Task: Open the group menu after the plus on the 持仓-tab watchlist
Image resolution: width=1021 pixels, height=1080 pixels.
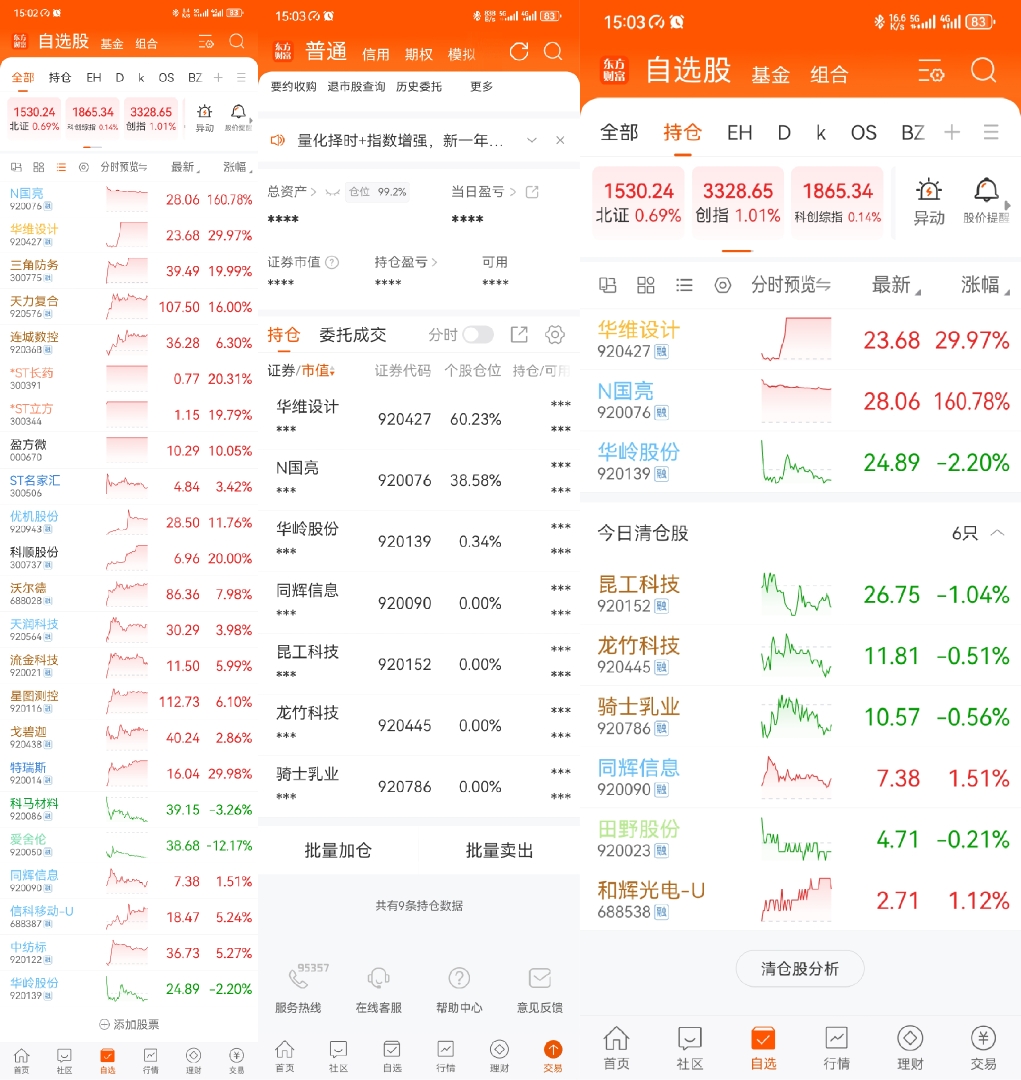Action: [x=991, y=132]
